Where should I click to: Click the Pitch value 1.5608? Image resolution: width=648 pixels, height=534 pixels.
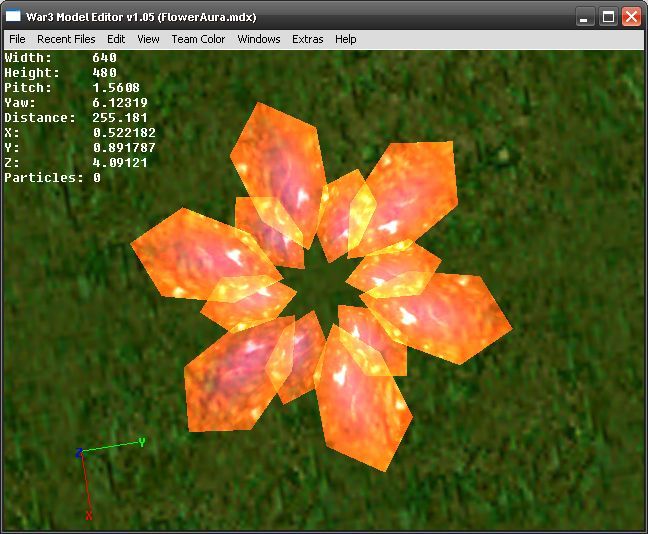pos(116,88)
